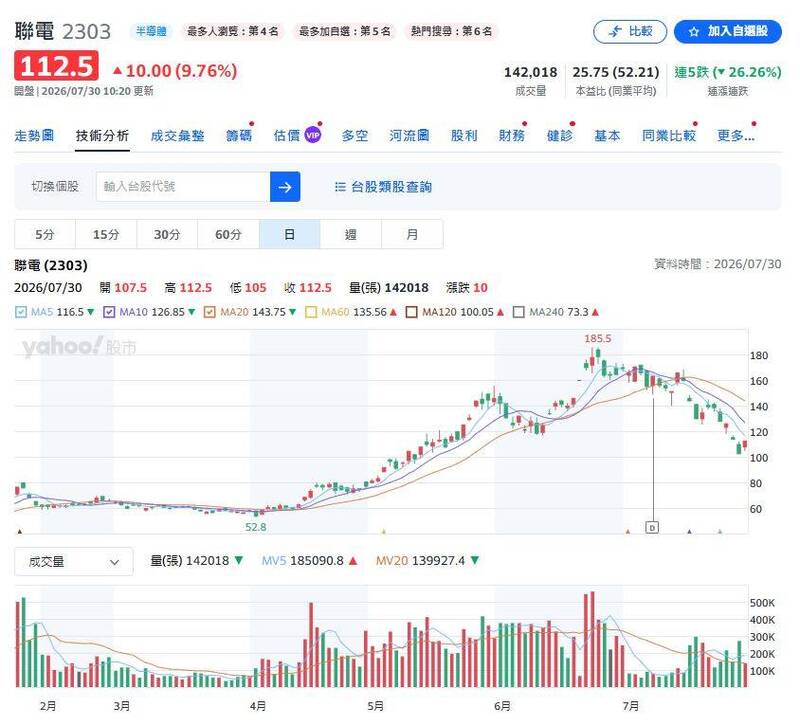Open the 健診 tab
Screen dimensions: 800x725
[560, 136]
